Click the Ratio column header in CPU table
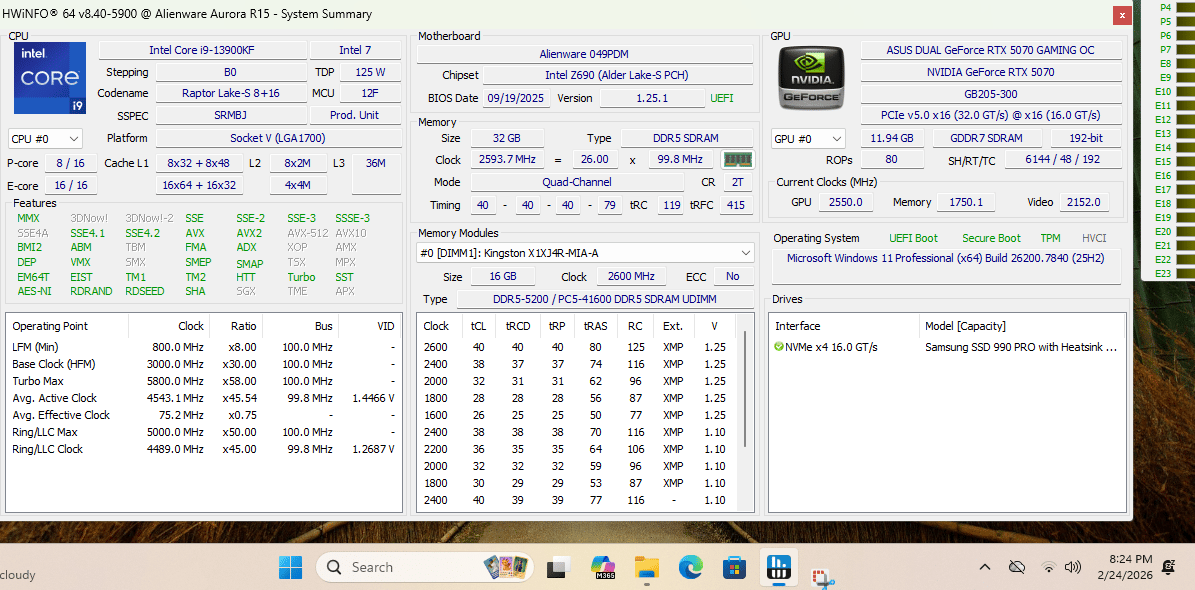 [x=236, y=325]
